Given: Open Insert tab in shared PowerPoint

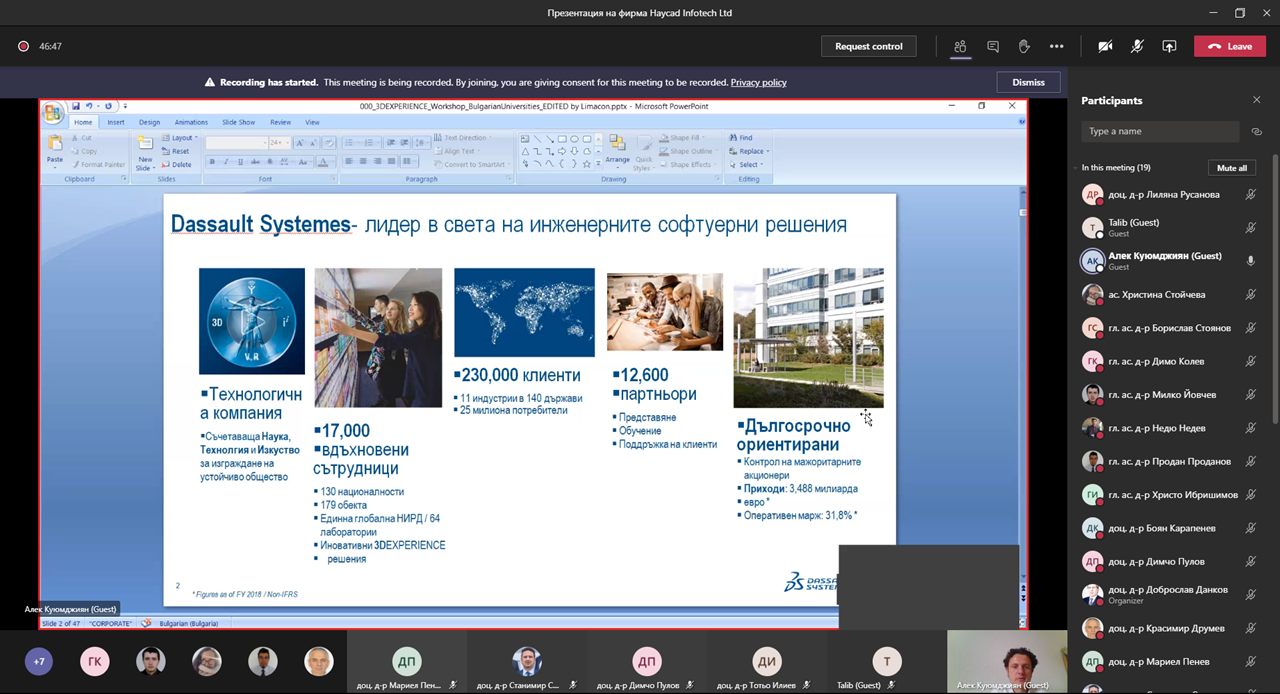Looking at the screenshot, I should coord(116,122).
